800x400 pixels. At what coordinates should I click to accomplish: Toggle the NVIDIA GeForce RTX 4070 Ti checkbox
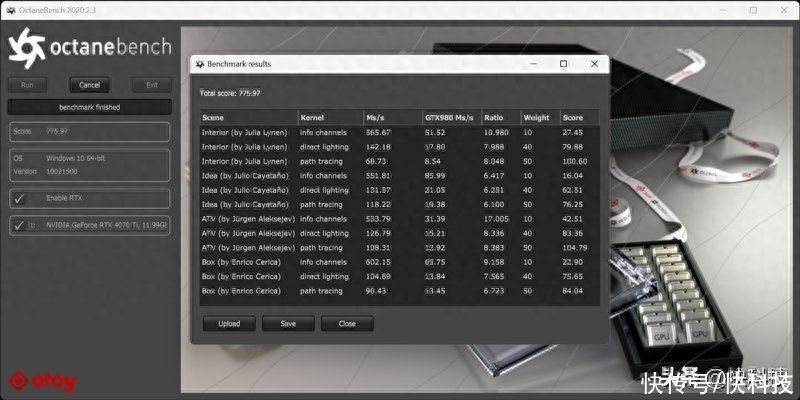(x=19, y=225)
